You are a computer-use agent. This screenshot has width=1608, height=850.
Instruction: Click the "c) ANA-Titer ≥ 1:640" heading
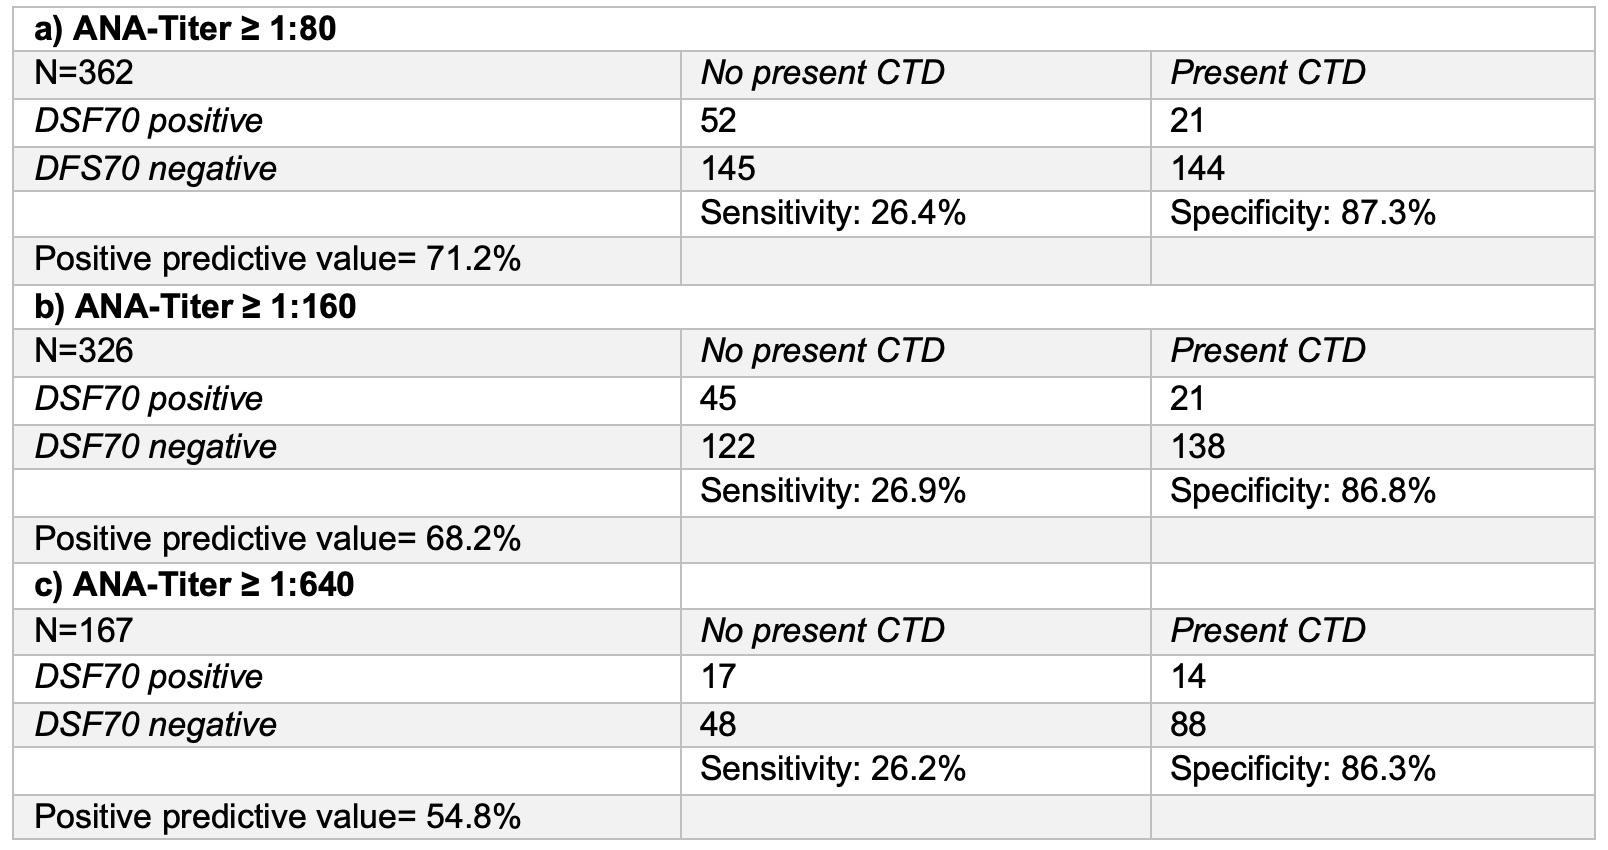pos(194,584)
